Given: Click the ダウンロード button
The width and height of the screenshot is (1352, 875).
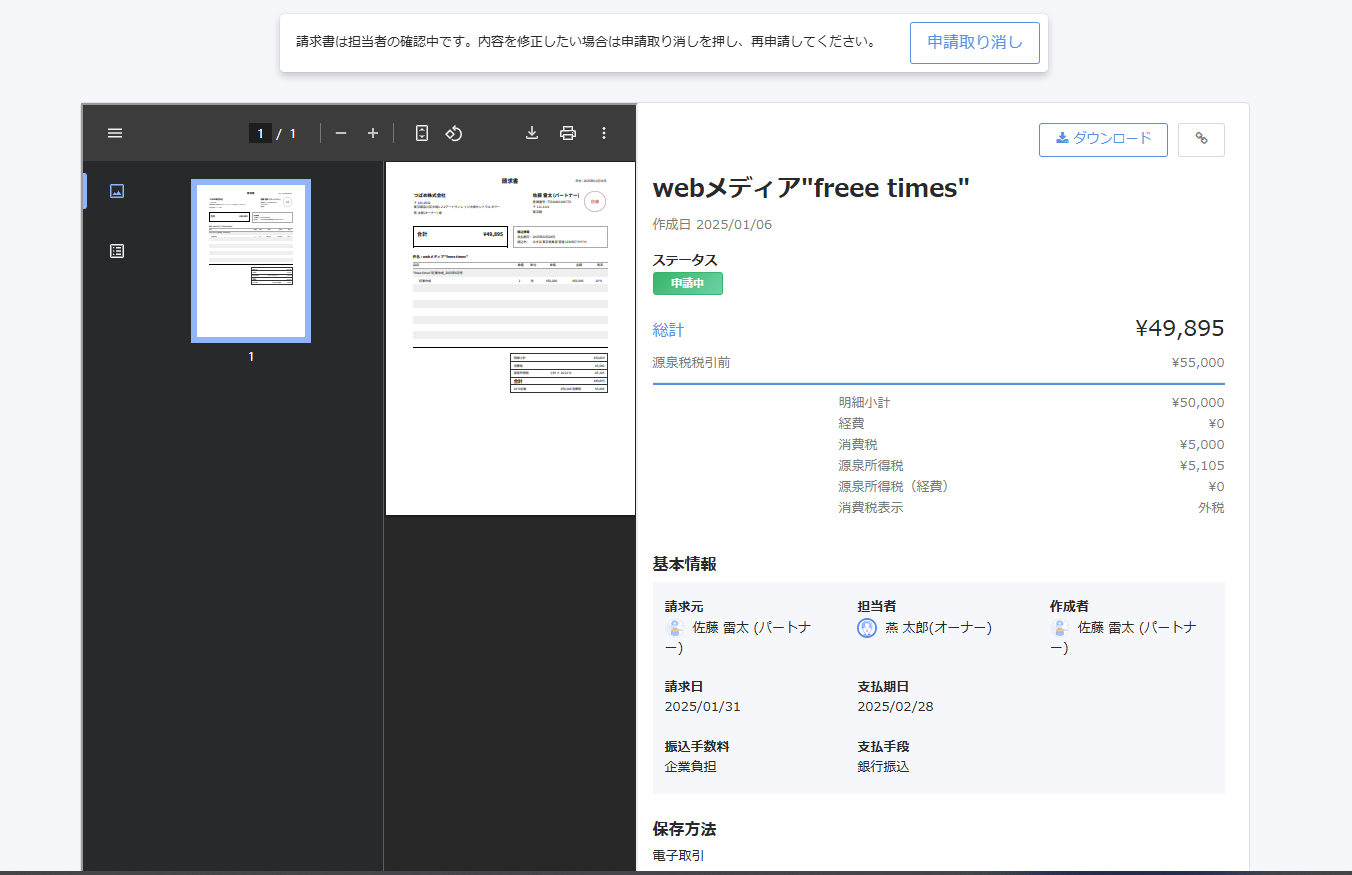Looking at the screenshot, I should (x=1103, y=139).
